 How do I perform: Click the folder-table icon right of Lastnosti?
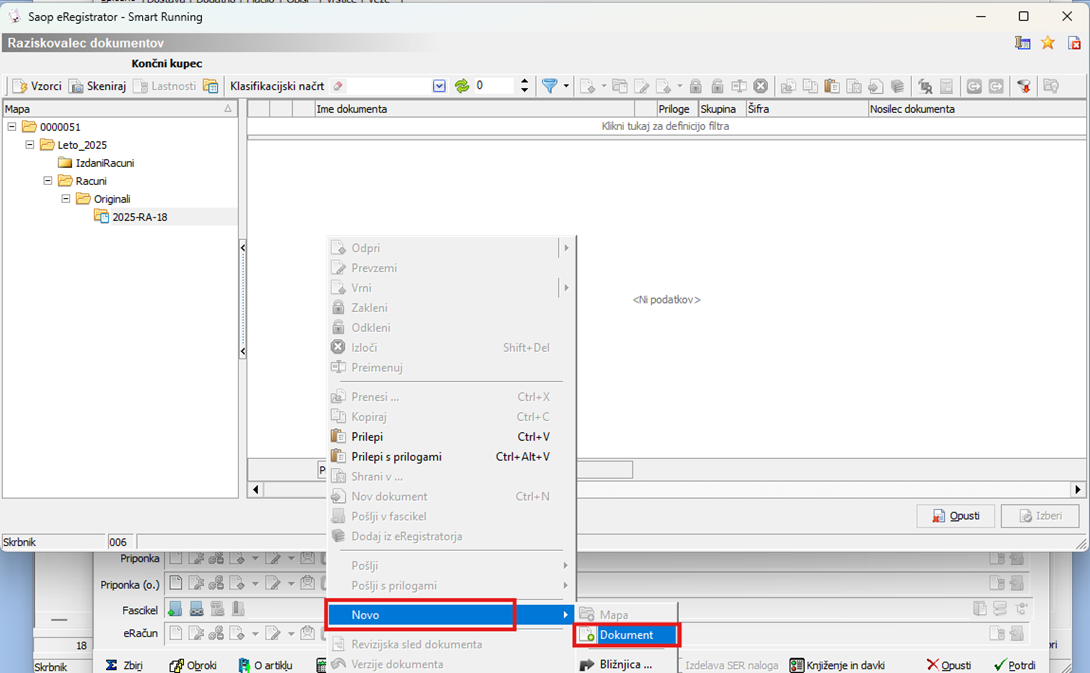210,86
